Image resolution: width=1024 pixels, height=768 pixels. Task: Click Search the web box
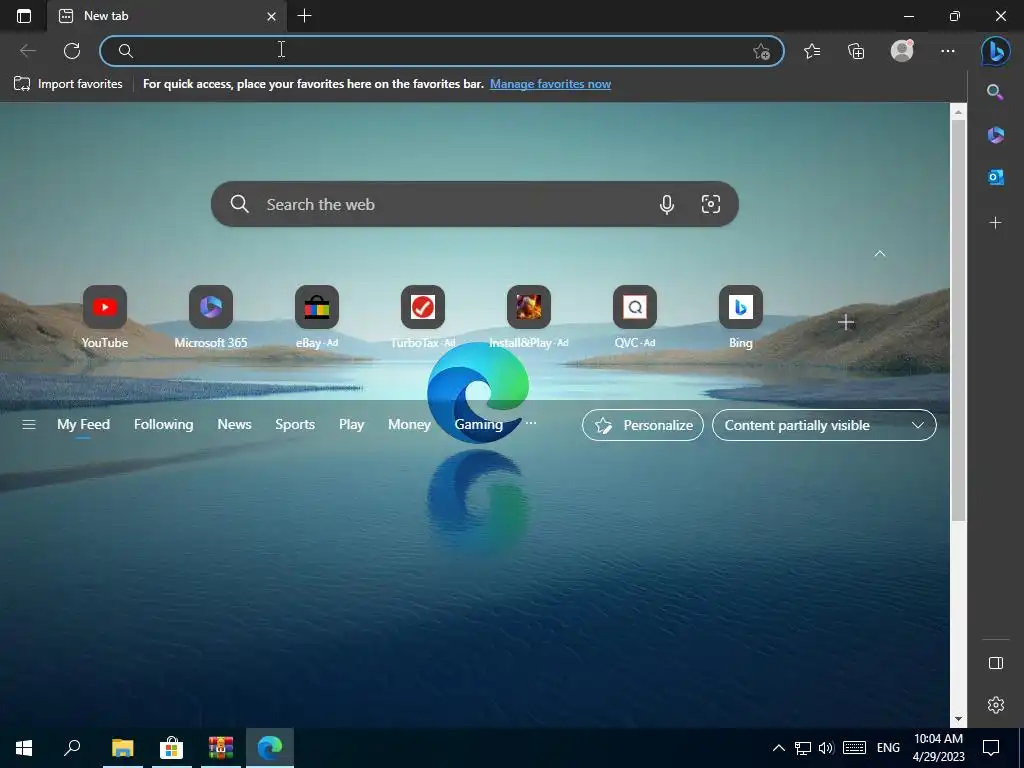click(x=475, y=204)
